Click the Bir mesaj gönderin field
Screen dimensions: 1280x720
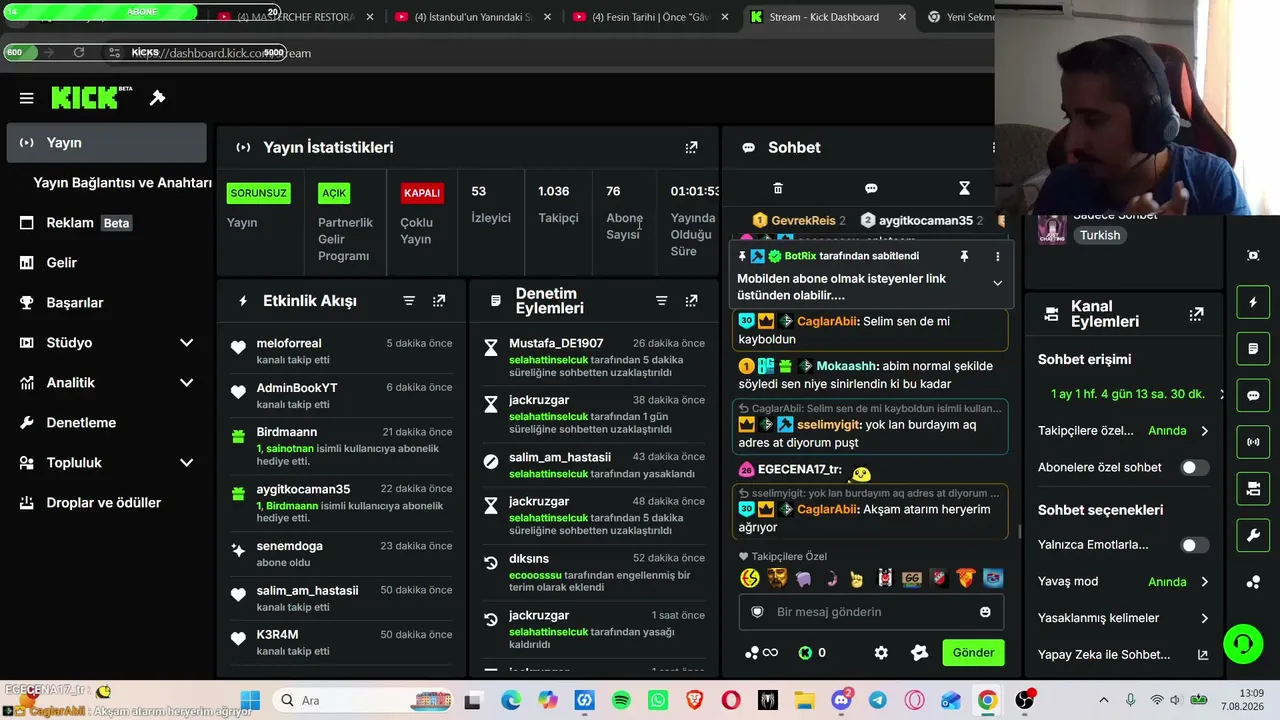[x=871, y=612]
